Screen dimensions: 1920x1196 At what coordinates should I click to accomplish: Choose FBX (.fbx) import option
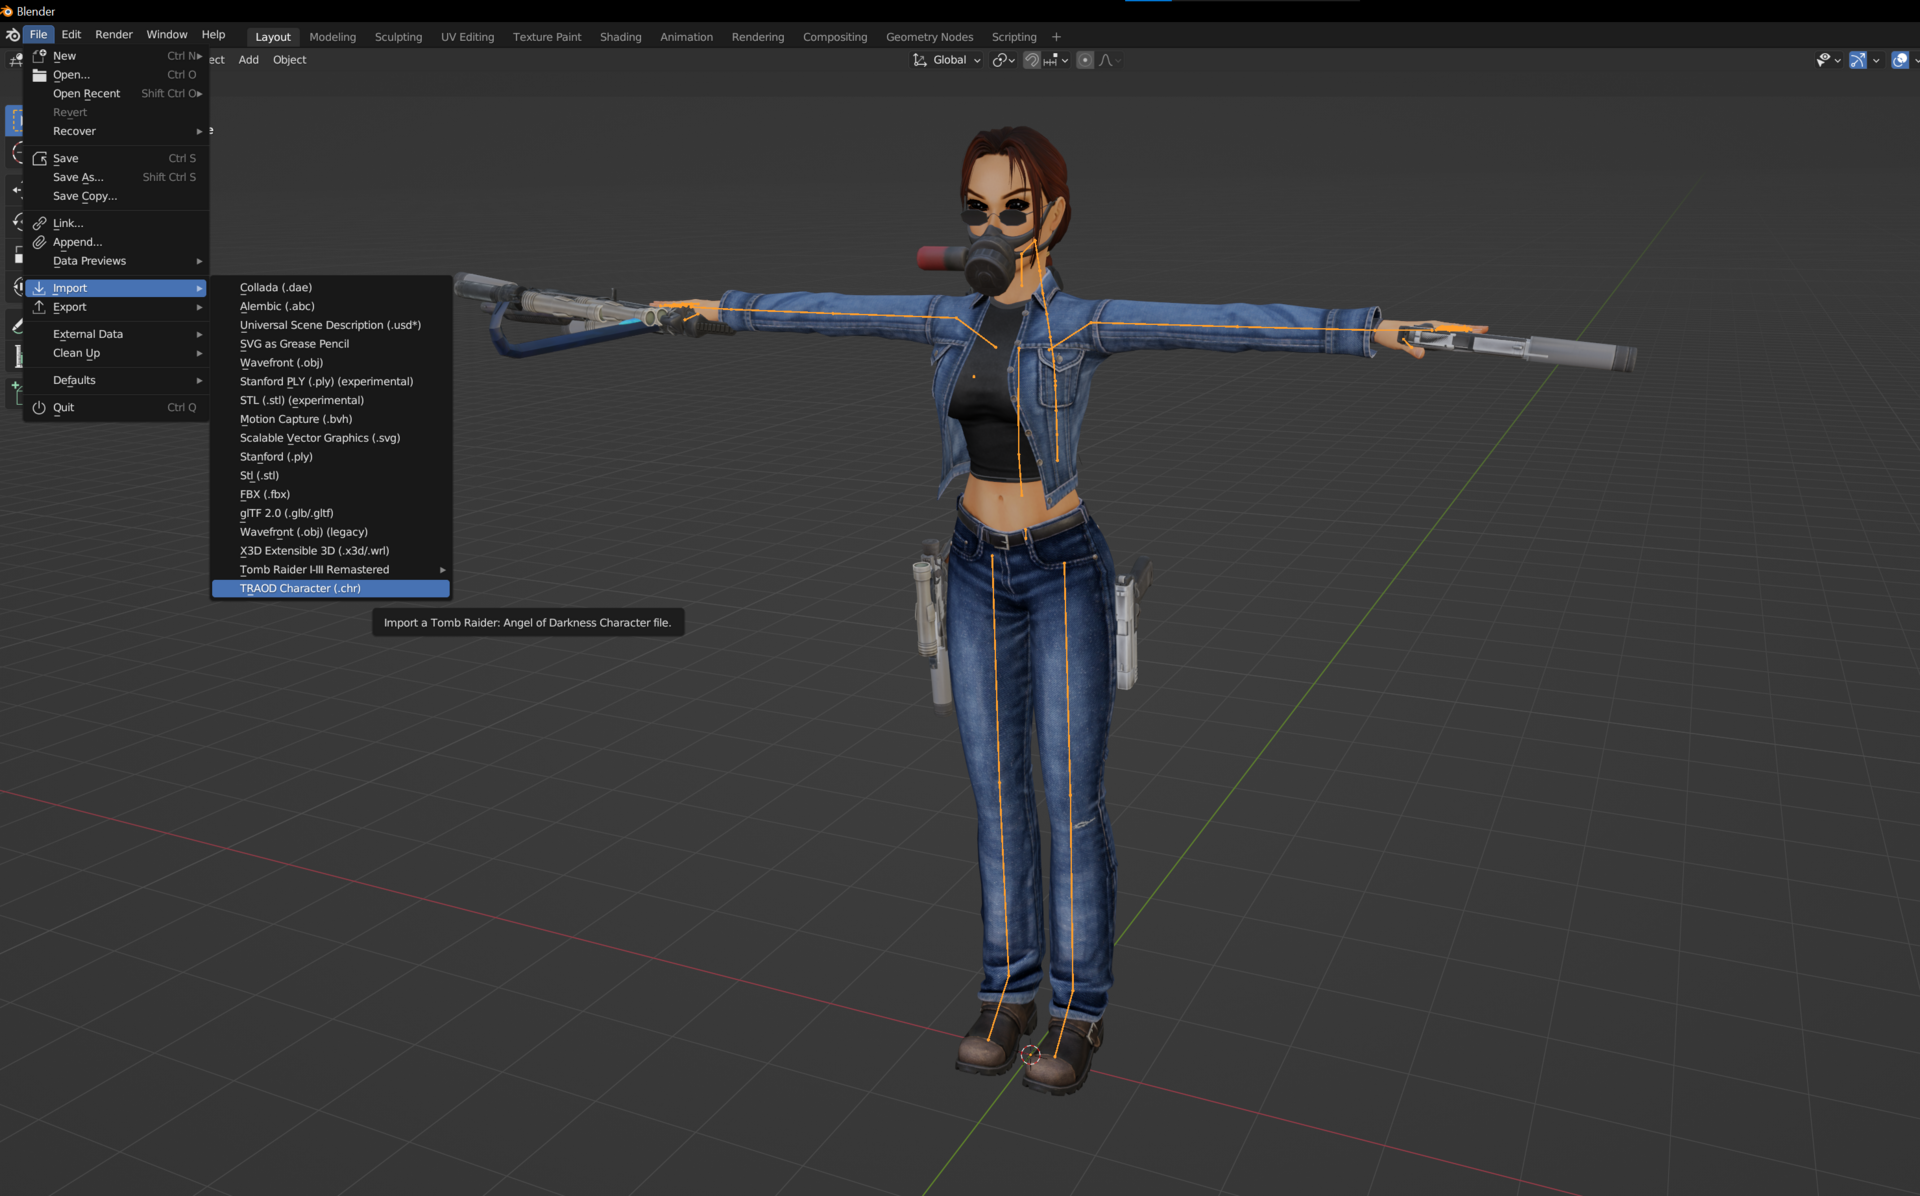pyautogui.click(x=330, y=494)
